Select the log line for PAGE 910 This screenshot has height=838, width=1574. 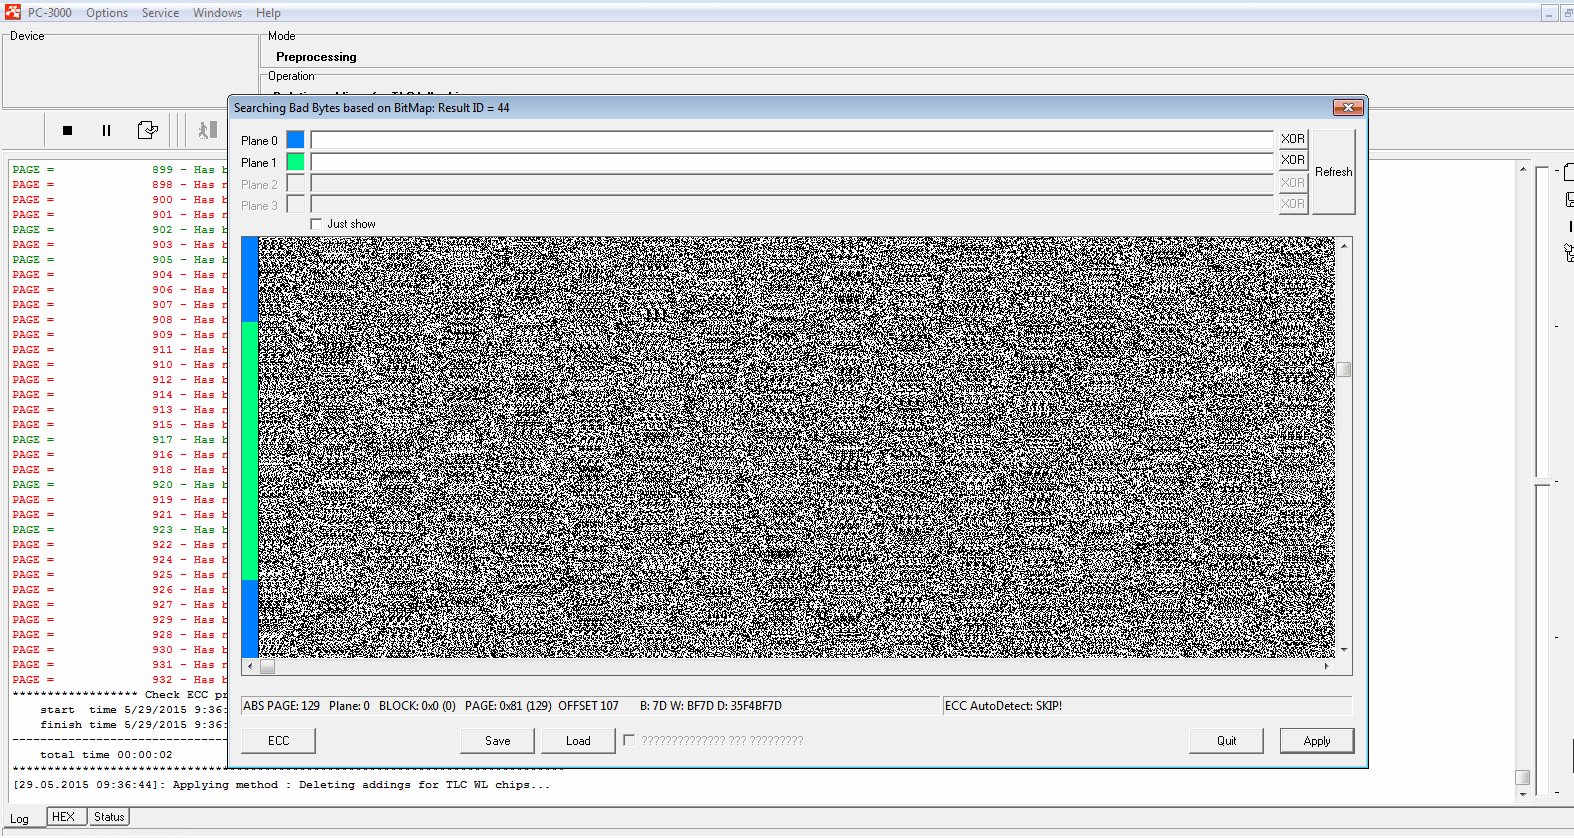120,365
